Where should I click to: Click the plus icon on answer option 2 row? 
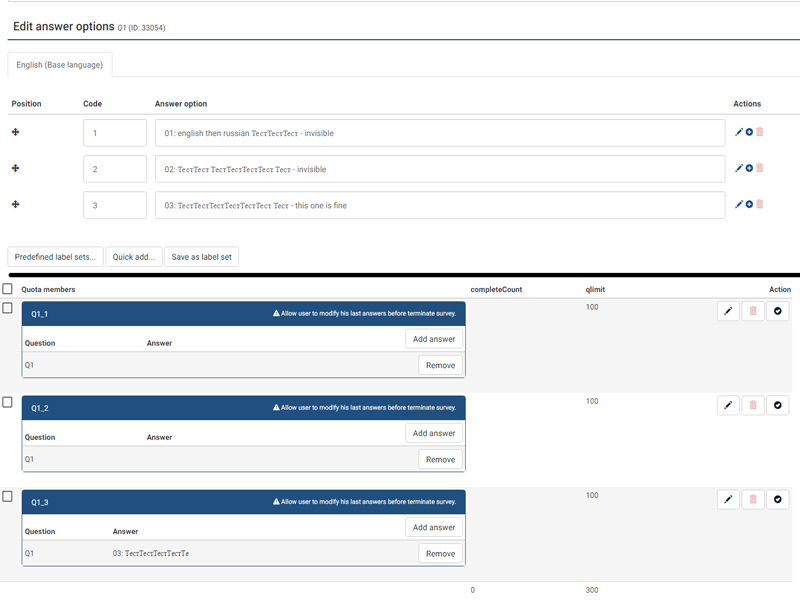point(749,168)
